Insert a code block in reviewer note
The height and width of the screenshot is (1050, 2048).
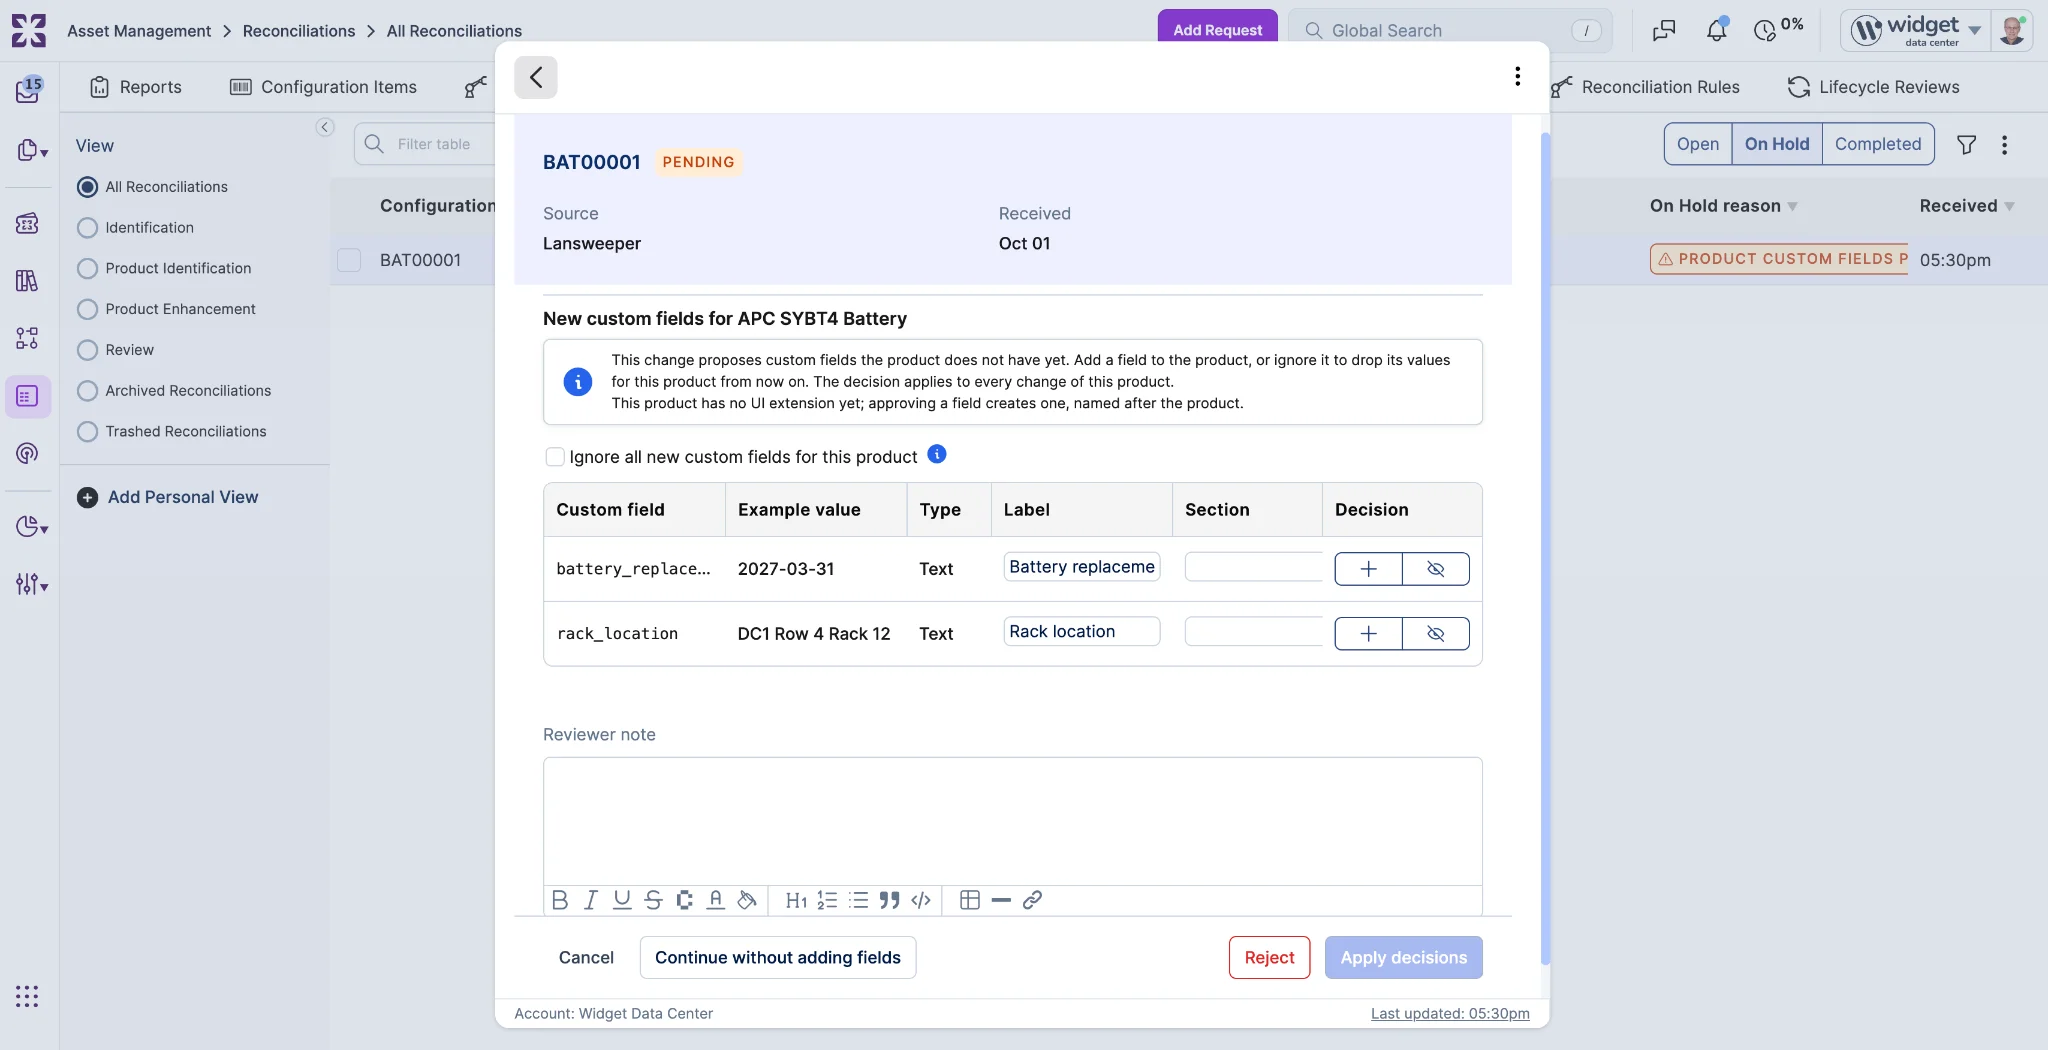[x=921, y=900]
